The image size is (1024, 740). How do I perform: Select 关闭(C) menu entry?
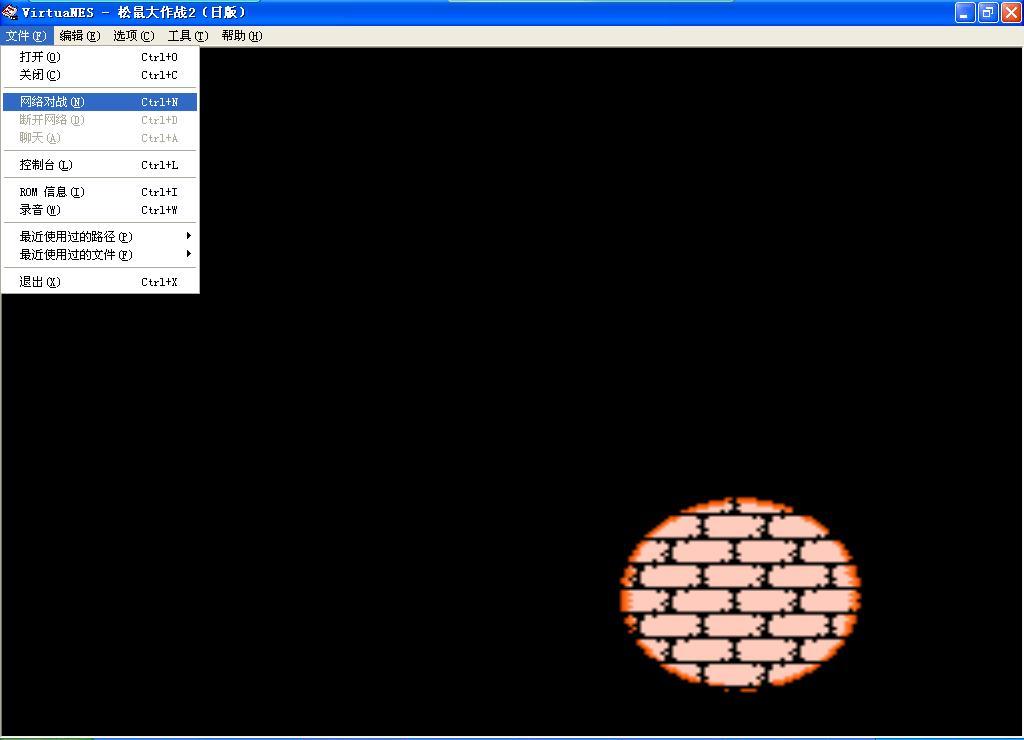tap(100, 75)
